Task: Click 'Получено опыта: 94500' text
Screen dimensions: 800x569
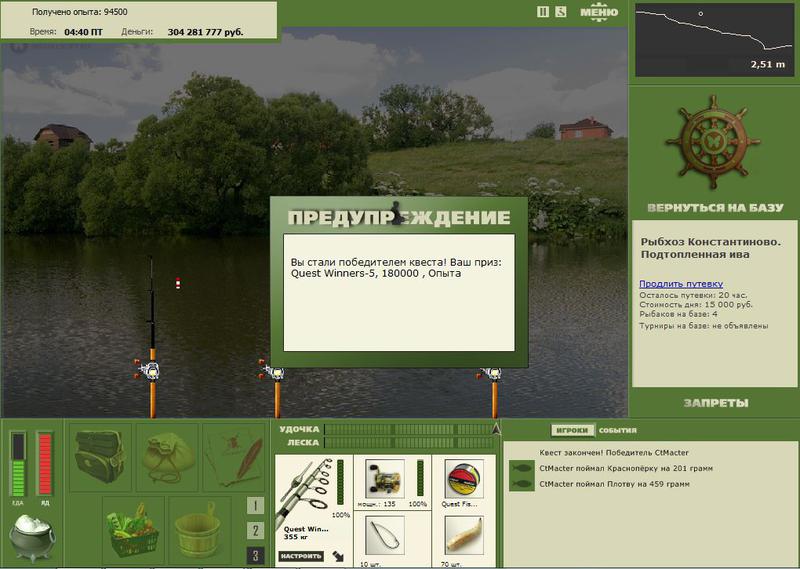Action: pyautogui.click(x=79, y=12)
